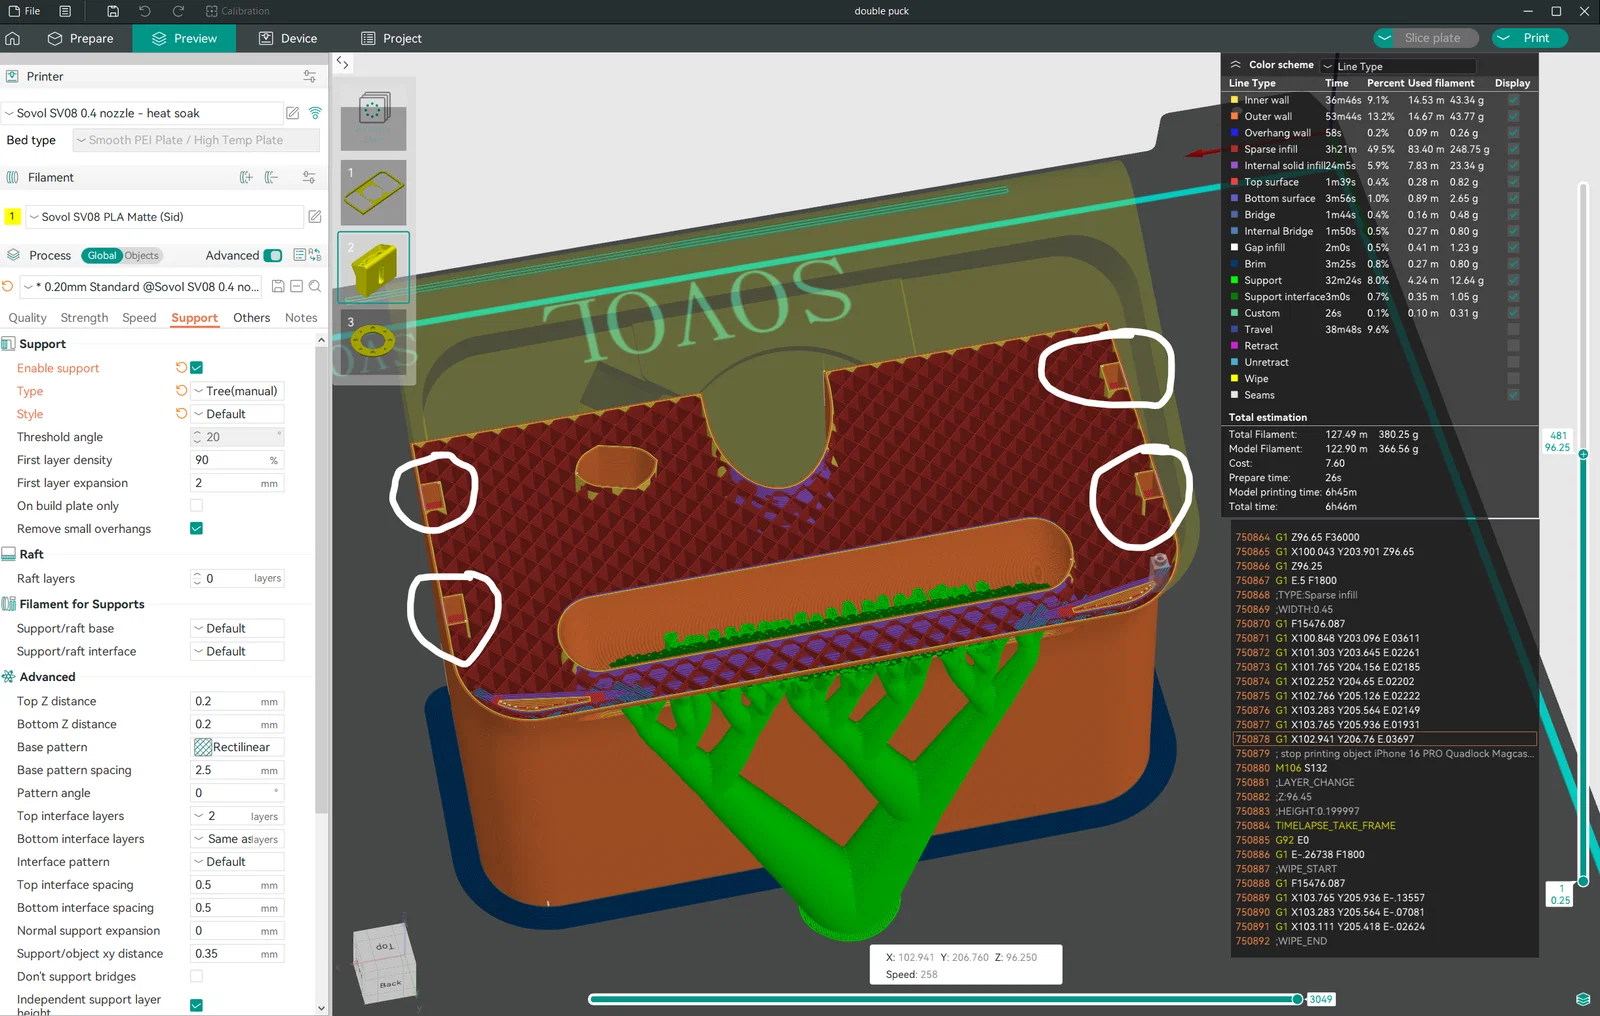The width and height of the screenshot is (1600, 1016).
Task: Click the printer Wi-Fi connection icon
Action: [x=315, y=113]
